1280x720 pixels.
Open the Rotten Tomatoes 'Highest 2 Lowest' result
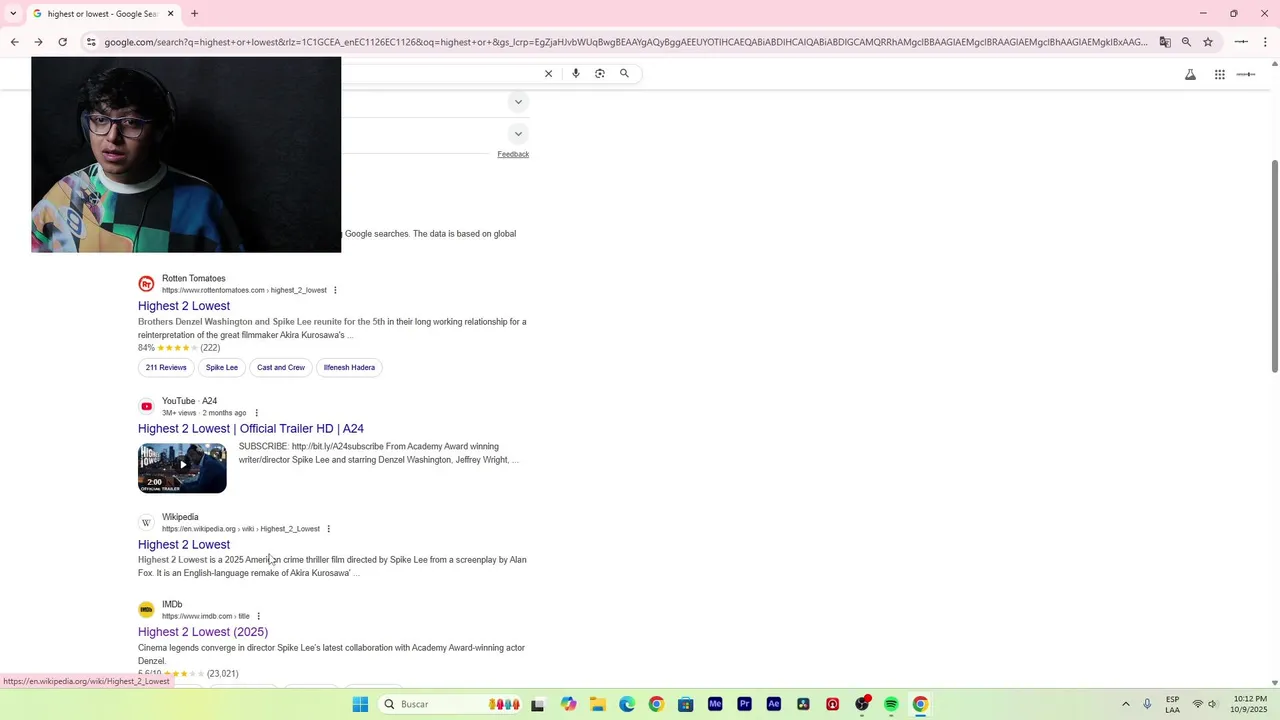click(184, 306)
